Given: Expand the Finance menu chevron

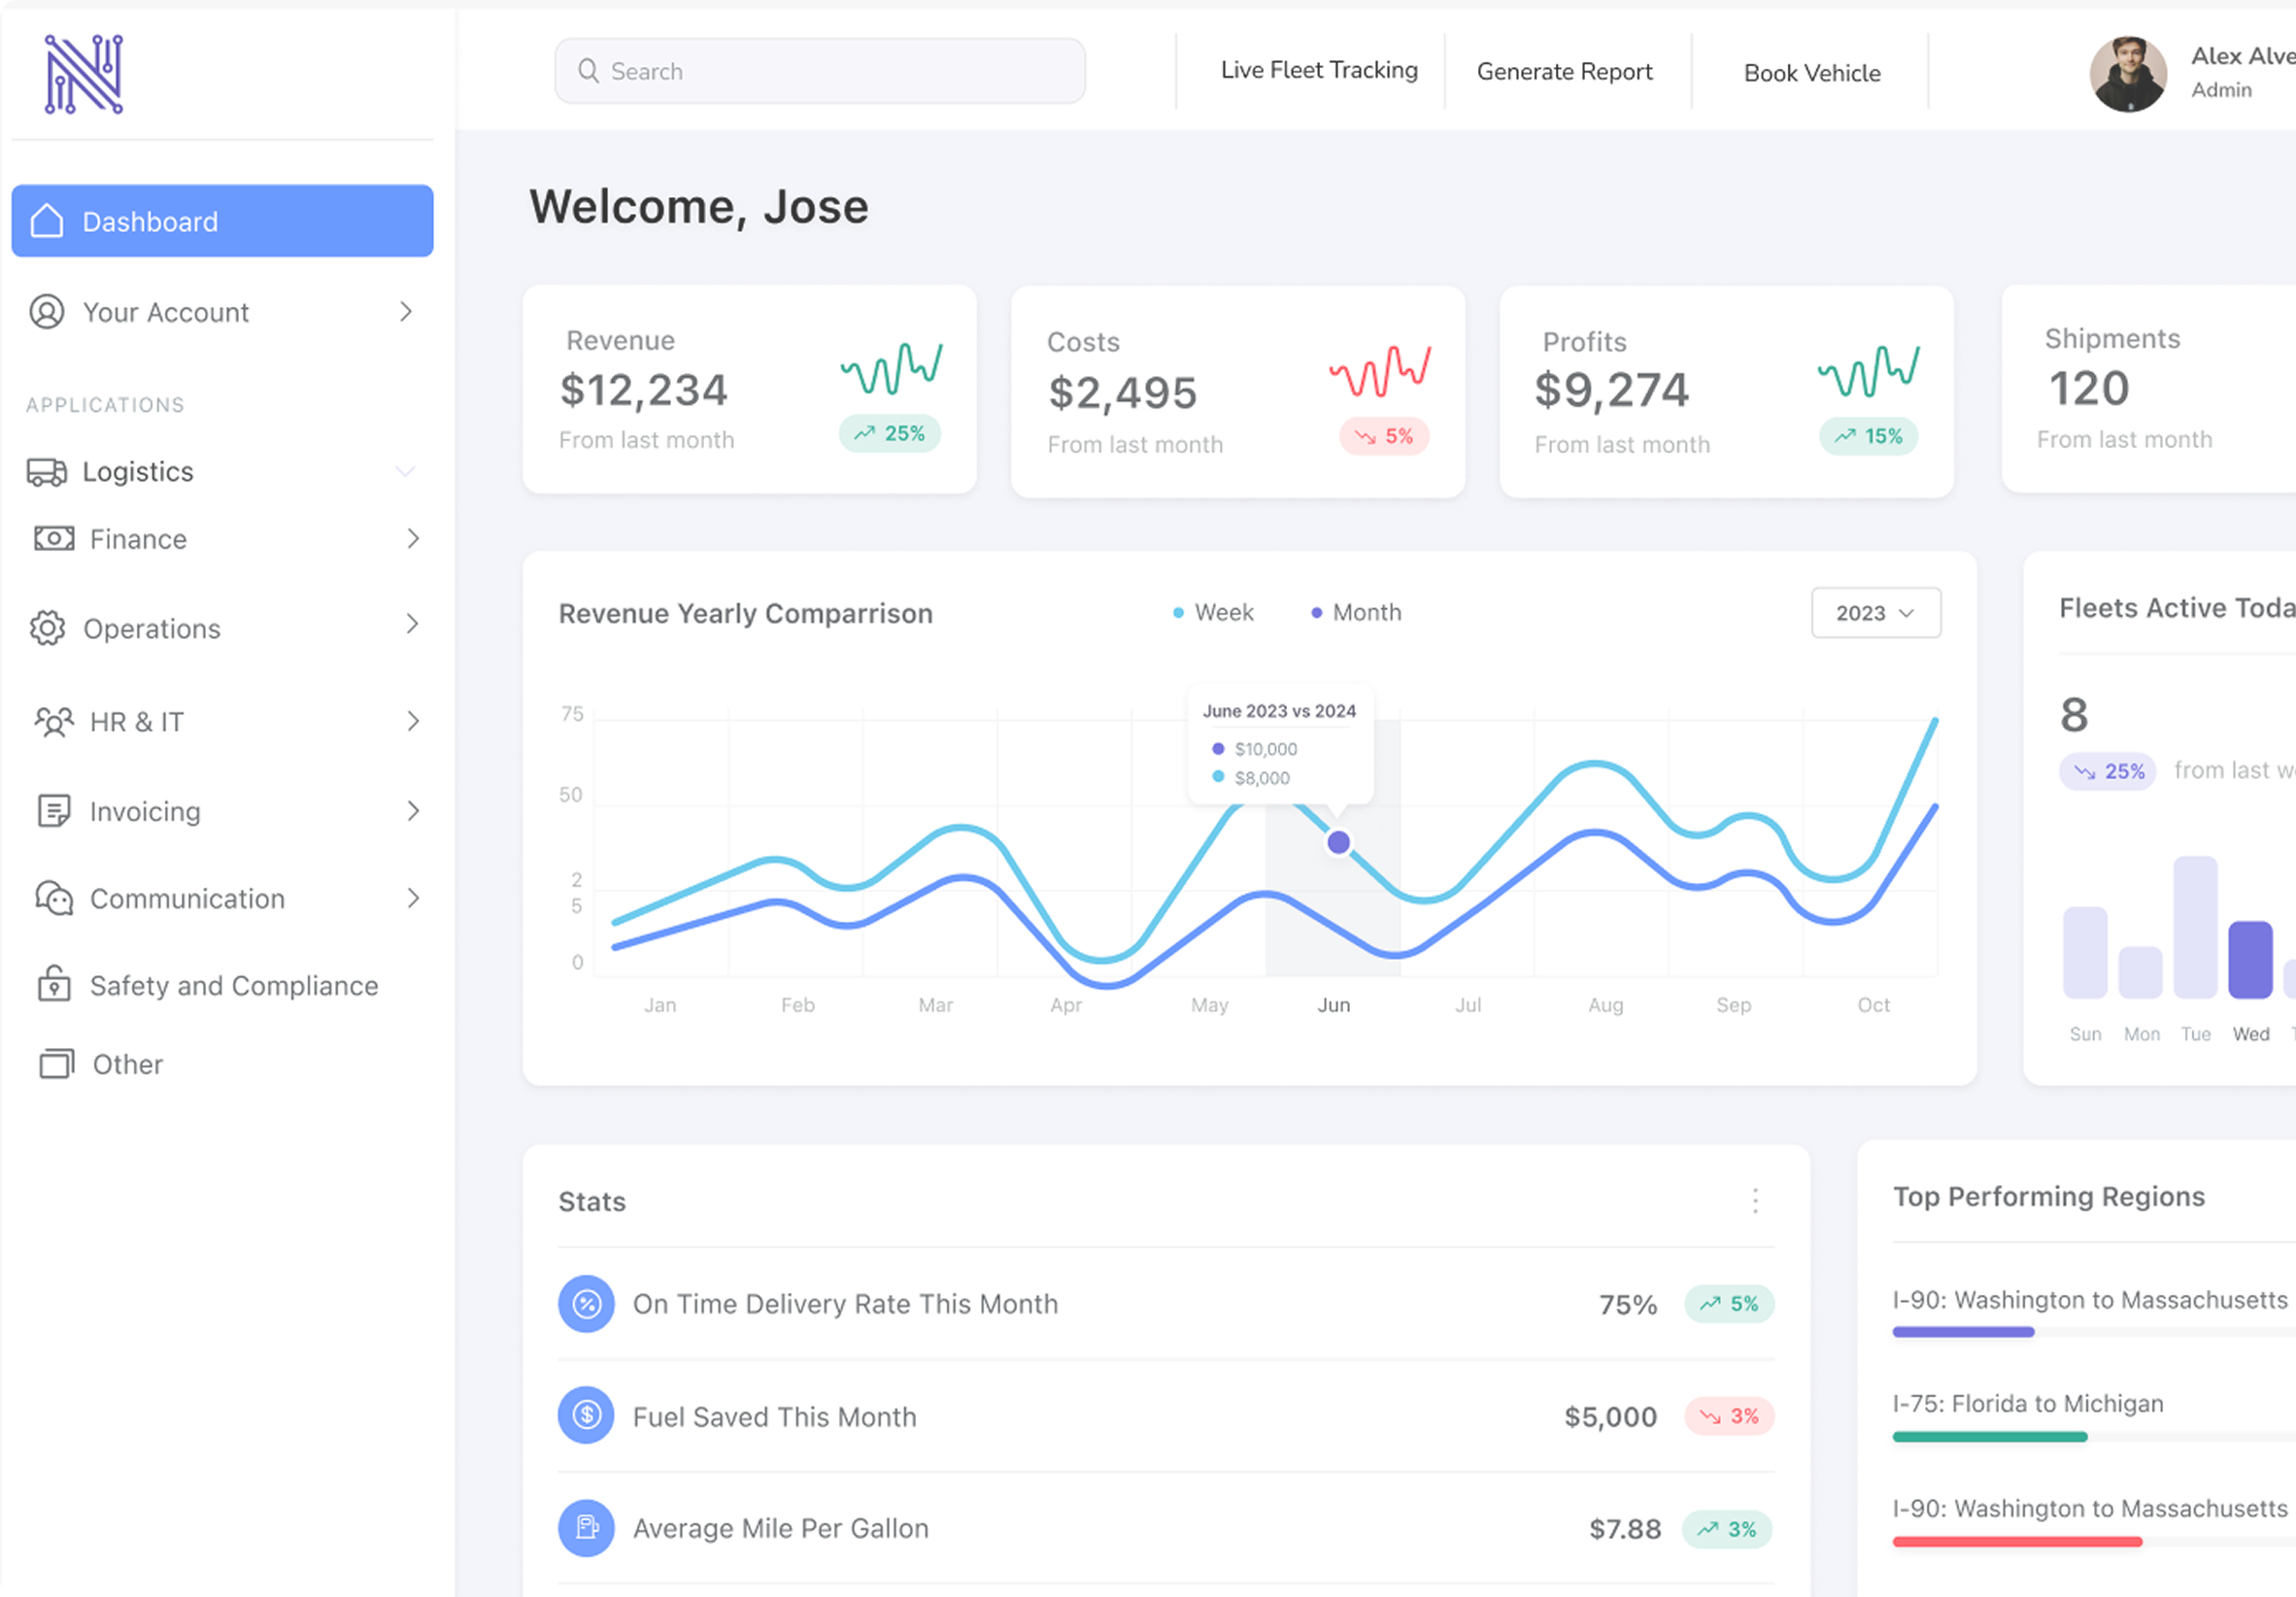Looking at the screenshot, I should point(413,539).
